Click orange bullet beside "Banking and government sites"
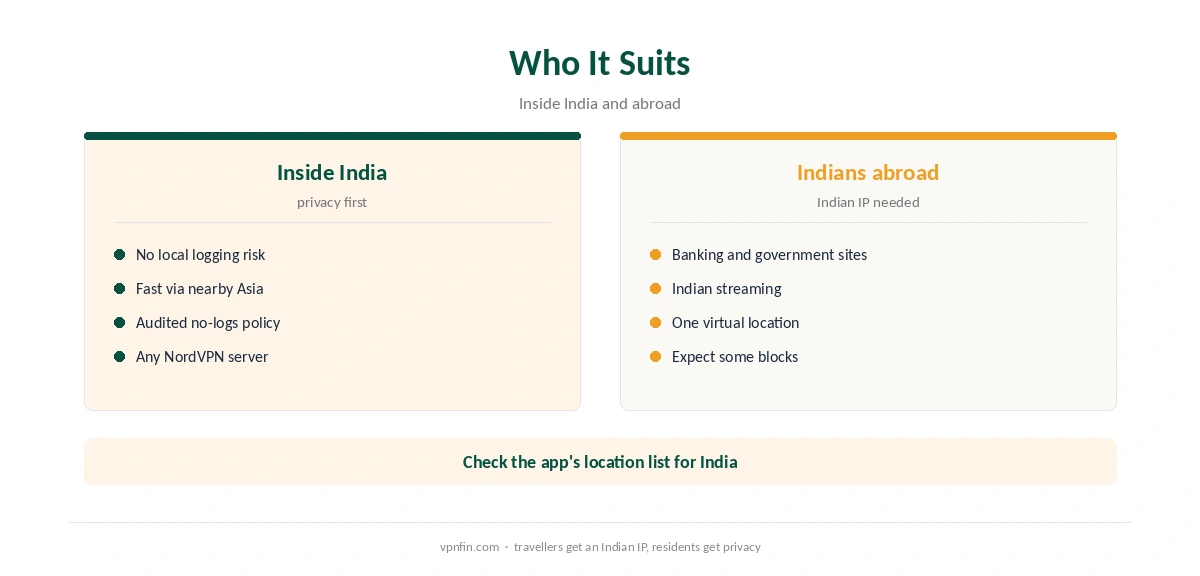 [656, 255]
